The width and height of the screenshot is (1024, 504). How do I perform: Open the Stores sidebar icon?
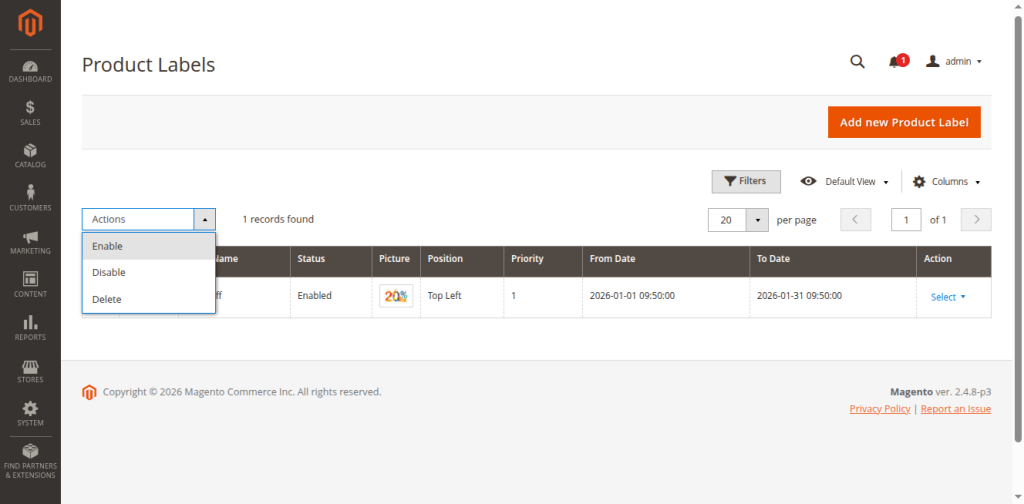tap(30, 370)
